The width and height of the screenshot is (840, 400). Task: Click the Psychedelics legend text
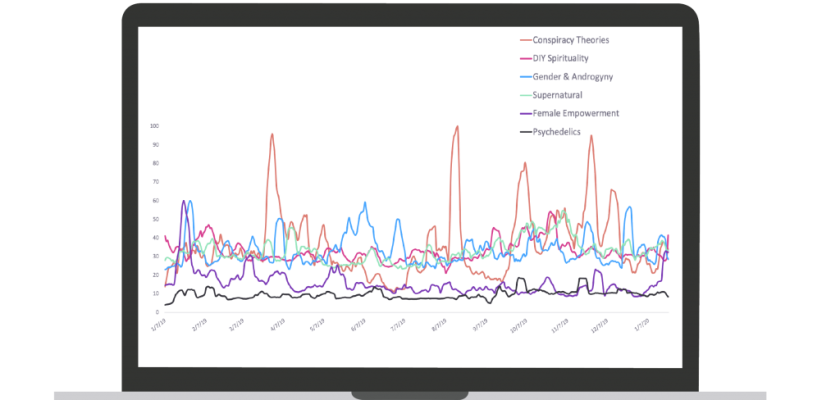tap(557, 131)
